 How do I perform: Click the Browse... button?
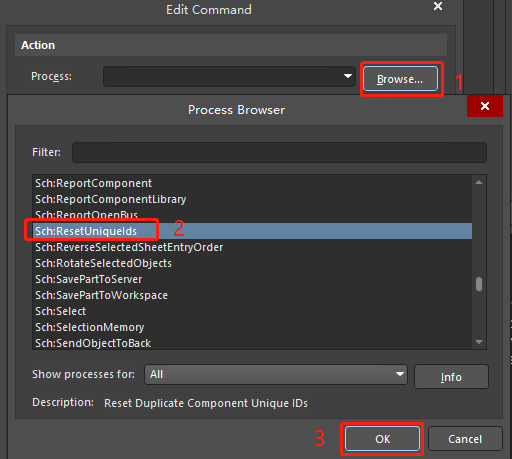pos(400,79)
